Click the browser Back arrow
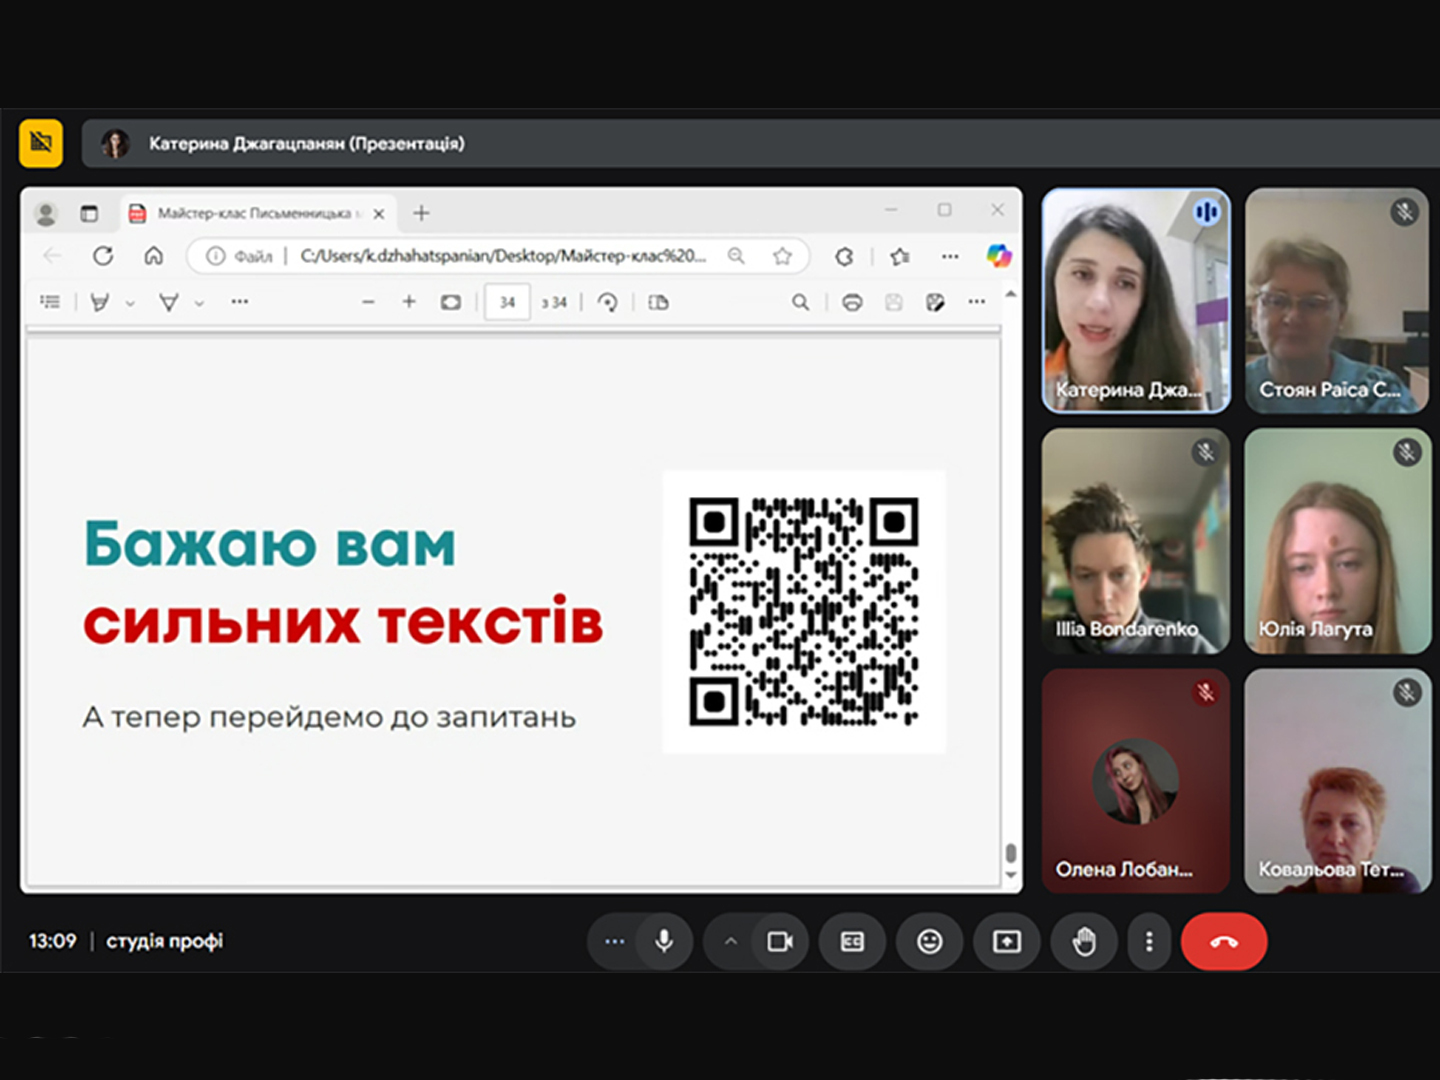The image size is (1440, 1080). pyautogui.click(x=53, y=256)
